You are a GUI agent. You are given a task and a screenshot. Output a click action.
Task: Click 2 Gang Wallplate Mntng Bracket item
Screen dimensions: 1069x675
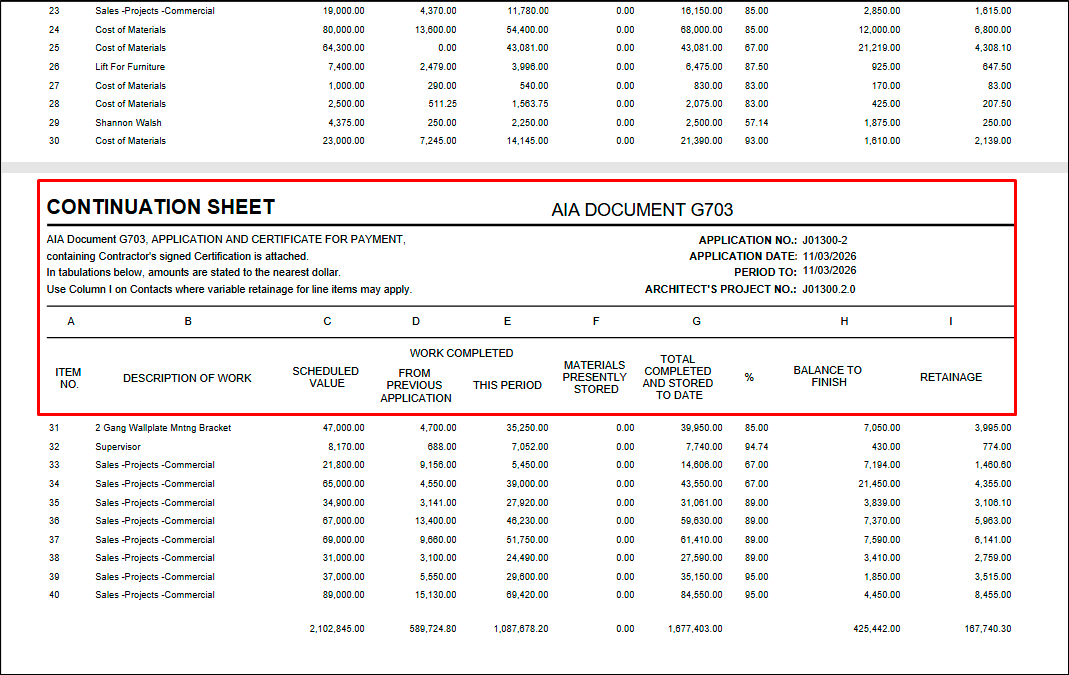163,428
